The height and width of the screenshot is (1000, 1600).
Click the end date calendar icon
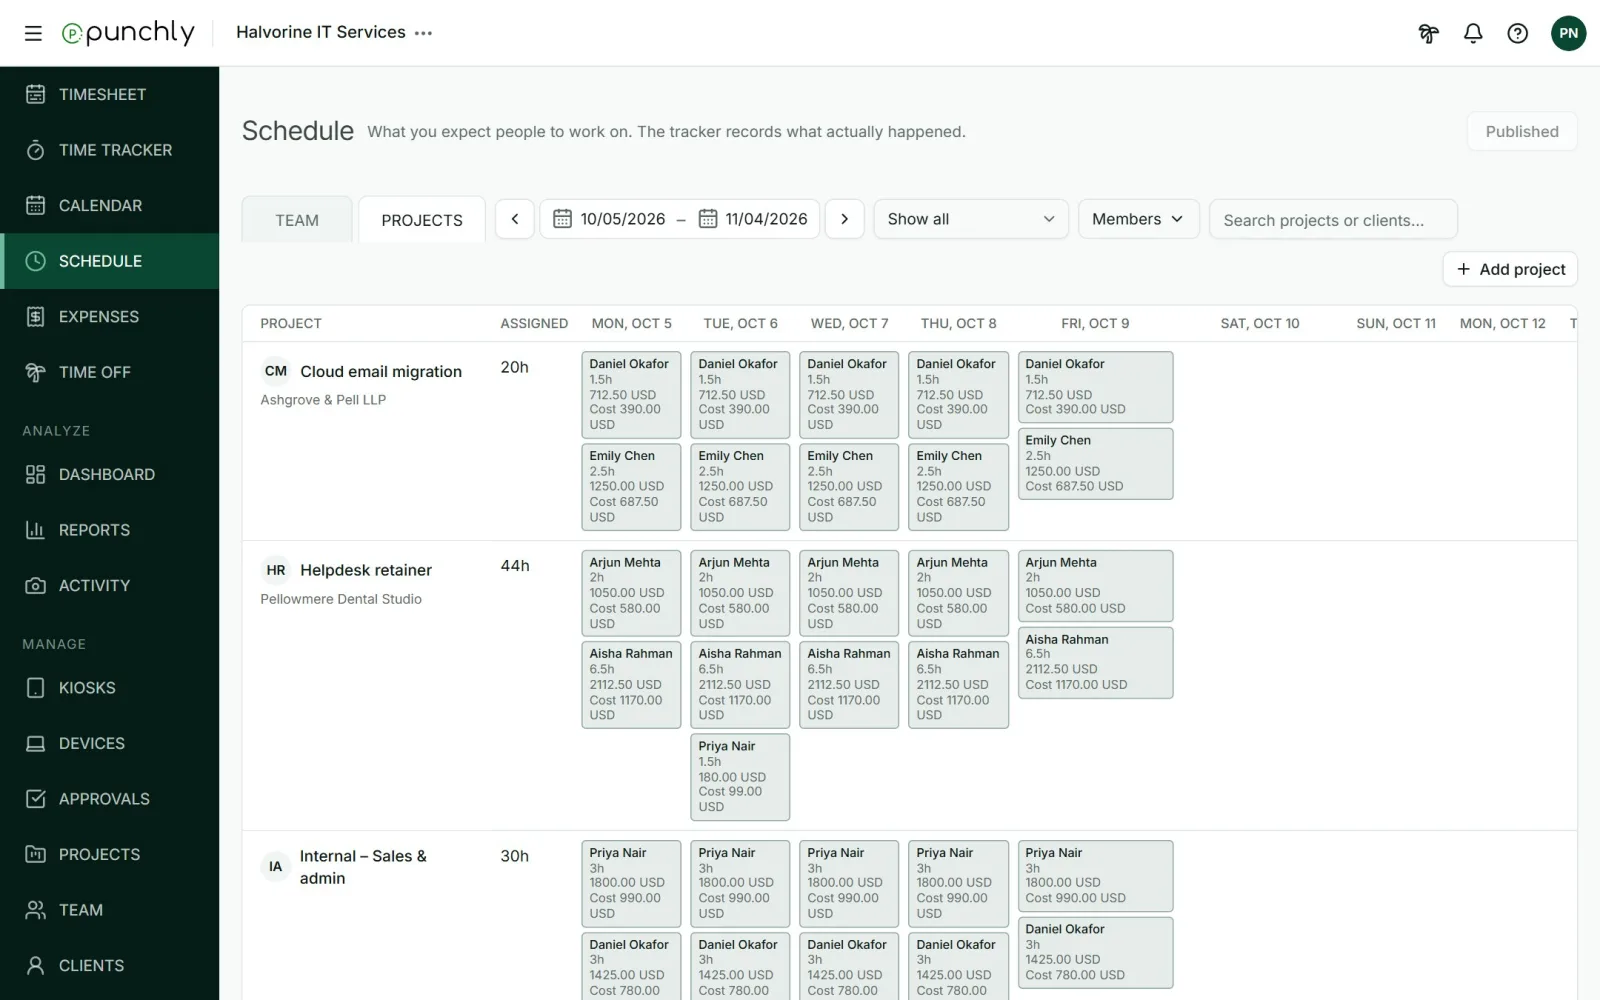pyautogui.click(x=708, y=219)
